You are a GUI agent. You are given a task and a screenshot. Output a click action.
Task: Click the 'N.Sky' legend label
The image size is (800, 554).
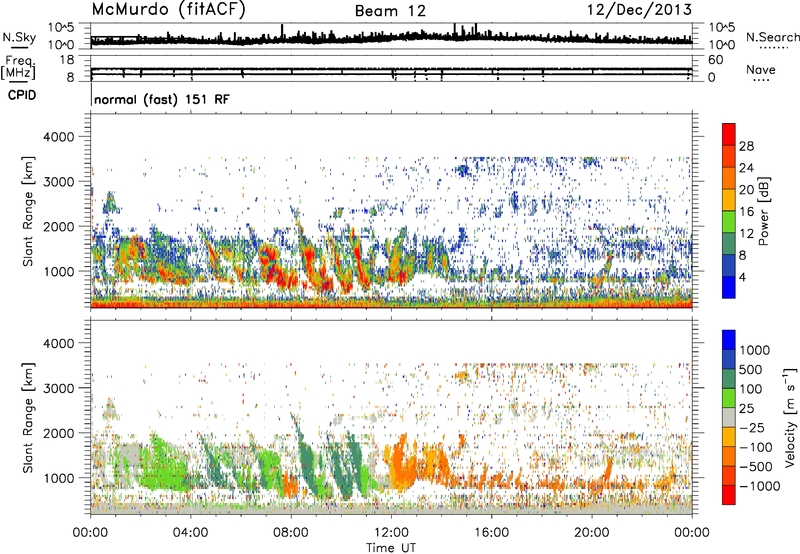point(19,37)
